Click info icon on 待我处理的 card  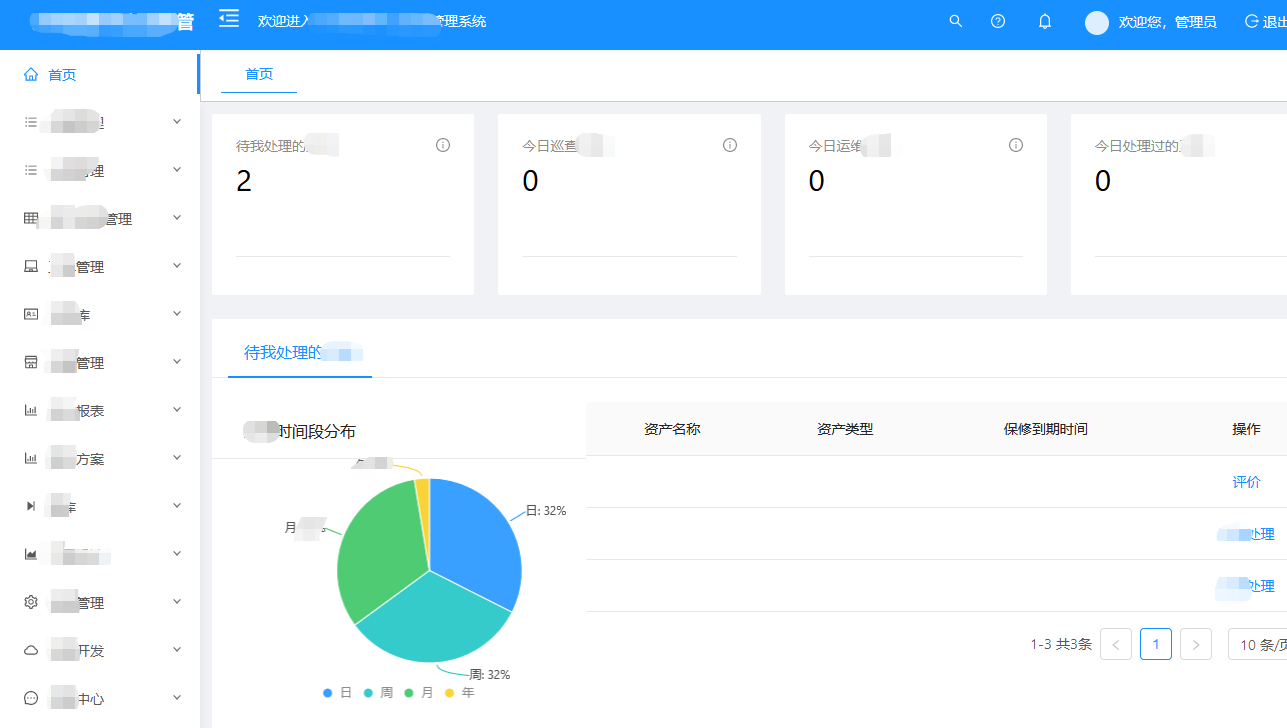coord(443,145)
